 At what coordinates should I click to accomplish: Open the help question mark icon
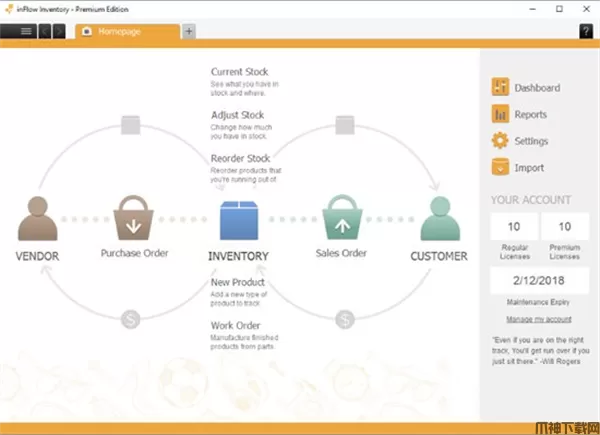pyautogui.click(x=586, y=31)
